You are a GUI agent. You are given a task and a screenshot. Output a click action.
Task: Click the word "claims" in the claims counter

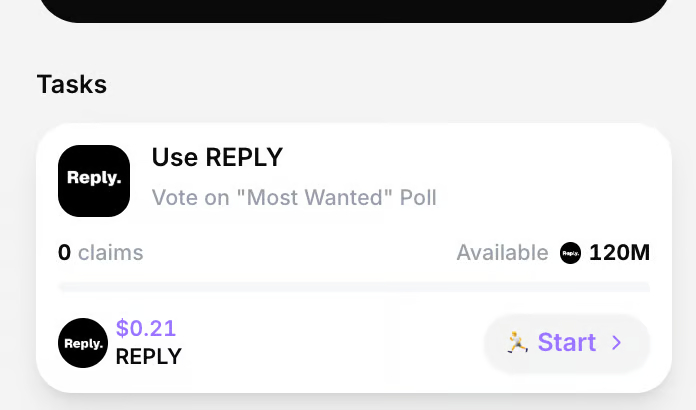110,253
